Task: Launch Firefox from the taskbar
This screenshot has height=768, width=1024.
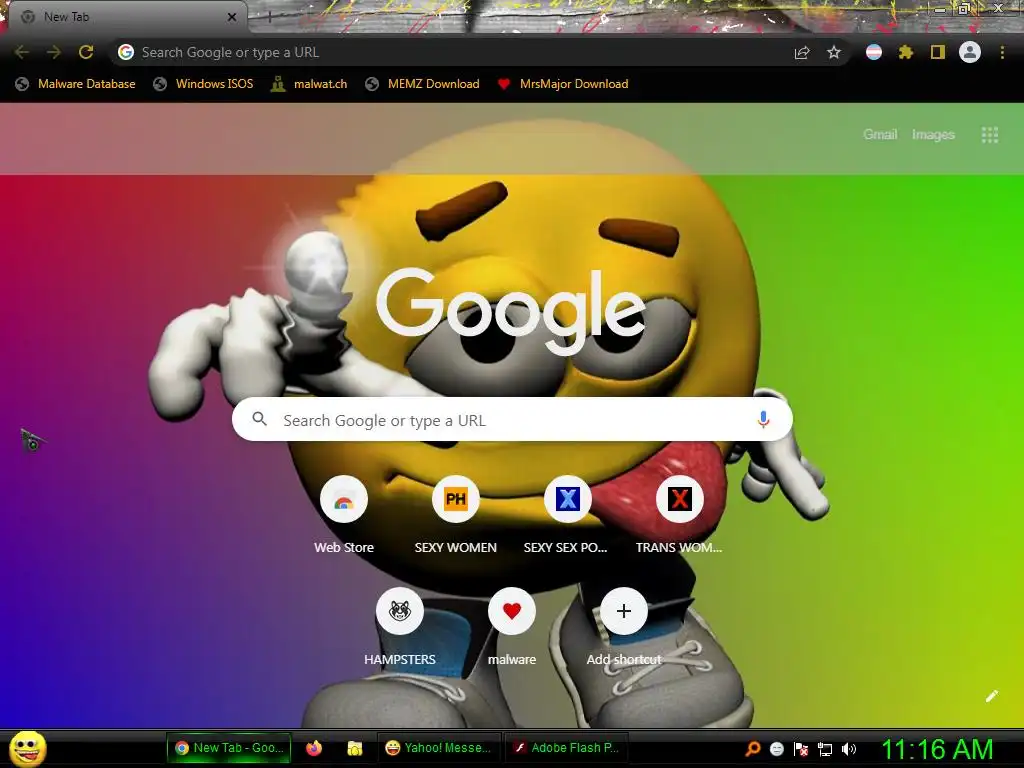Action: [x=314, y=748]
